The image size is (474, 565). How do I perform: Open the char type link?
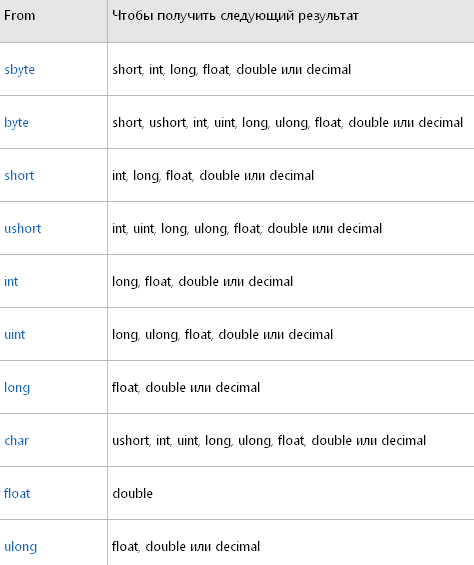pos(17,440)
